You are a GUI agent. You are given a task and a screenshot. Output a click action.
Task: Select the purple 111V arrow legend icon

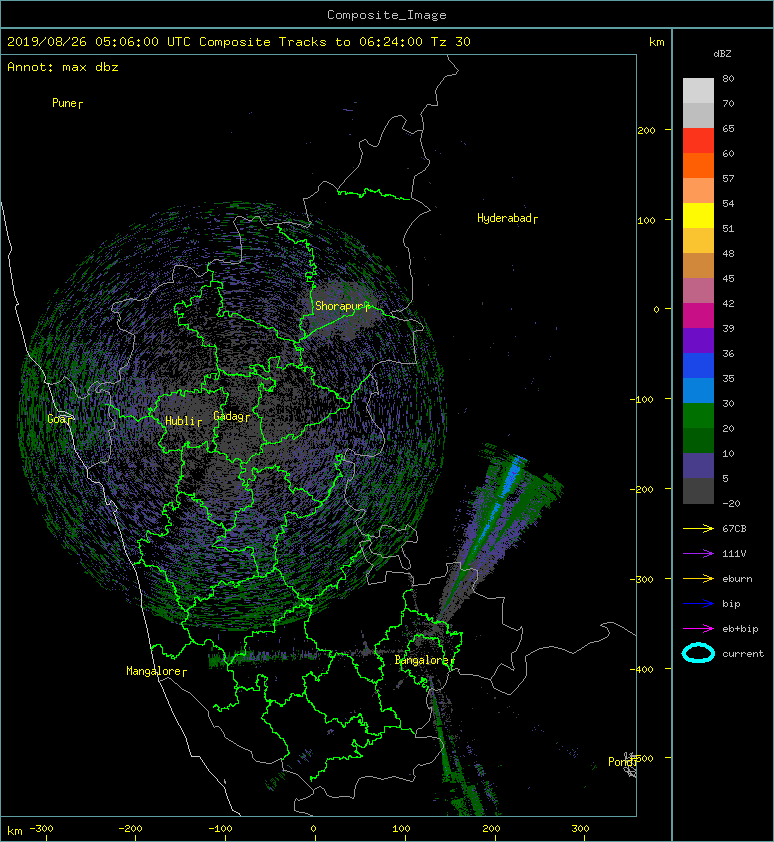tap(698, 554)
